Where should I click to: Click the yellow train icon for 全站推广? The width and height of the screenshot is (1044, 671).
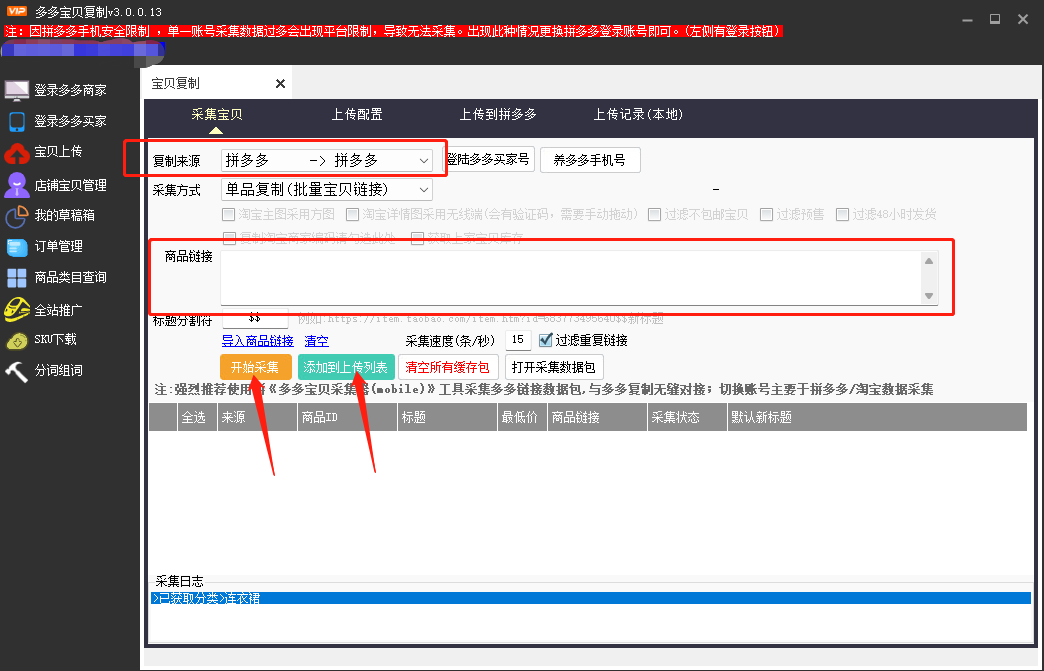point(17,309)
